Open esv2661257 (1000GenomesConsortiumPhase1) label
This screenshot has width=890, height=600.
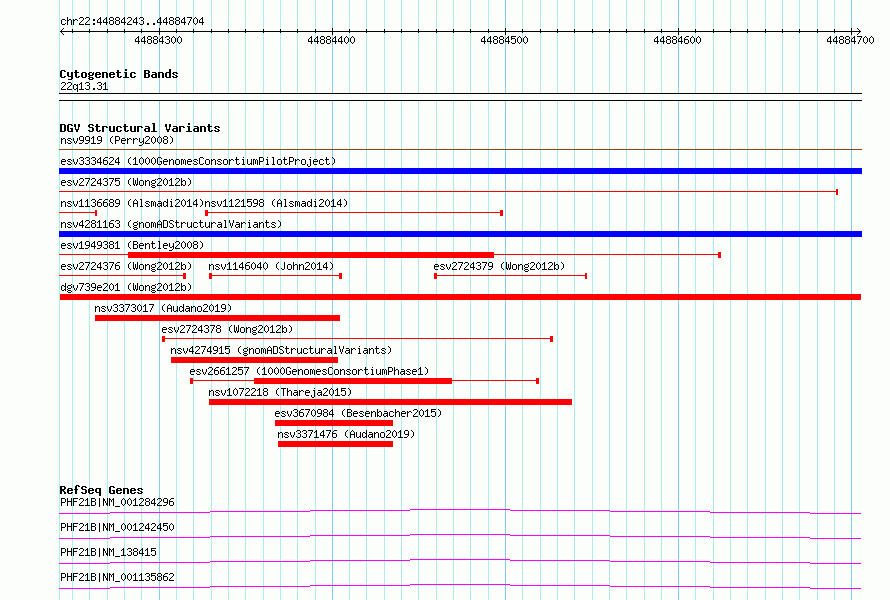coord(309,371)
